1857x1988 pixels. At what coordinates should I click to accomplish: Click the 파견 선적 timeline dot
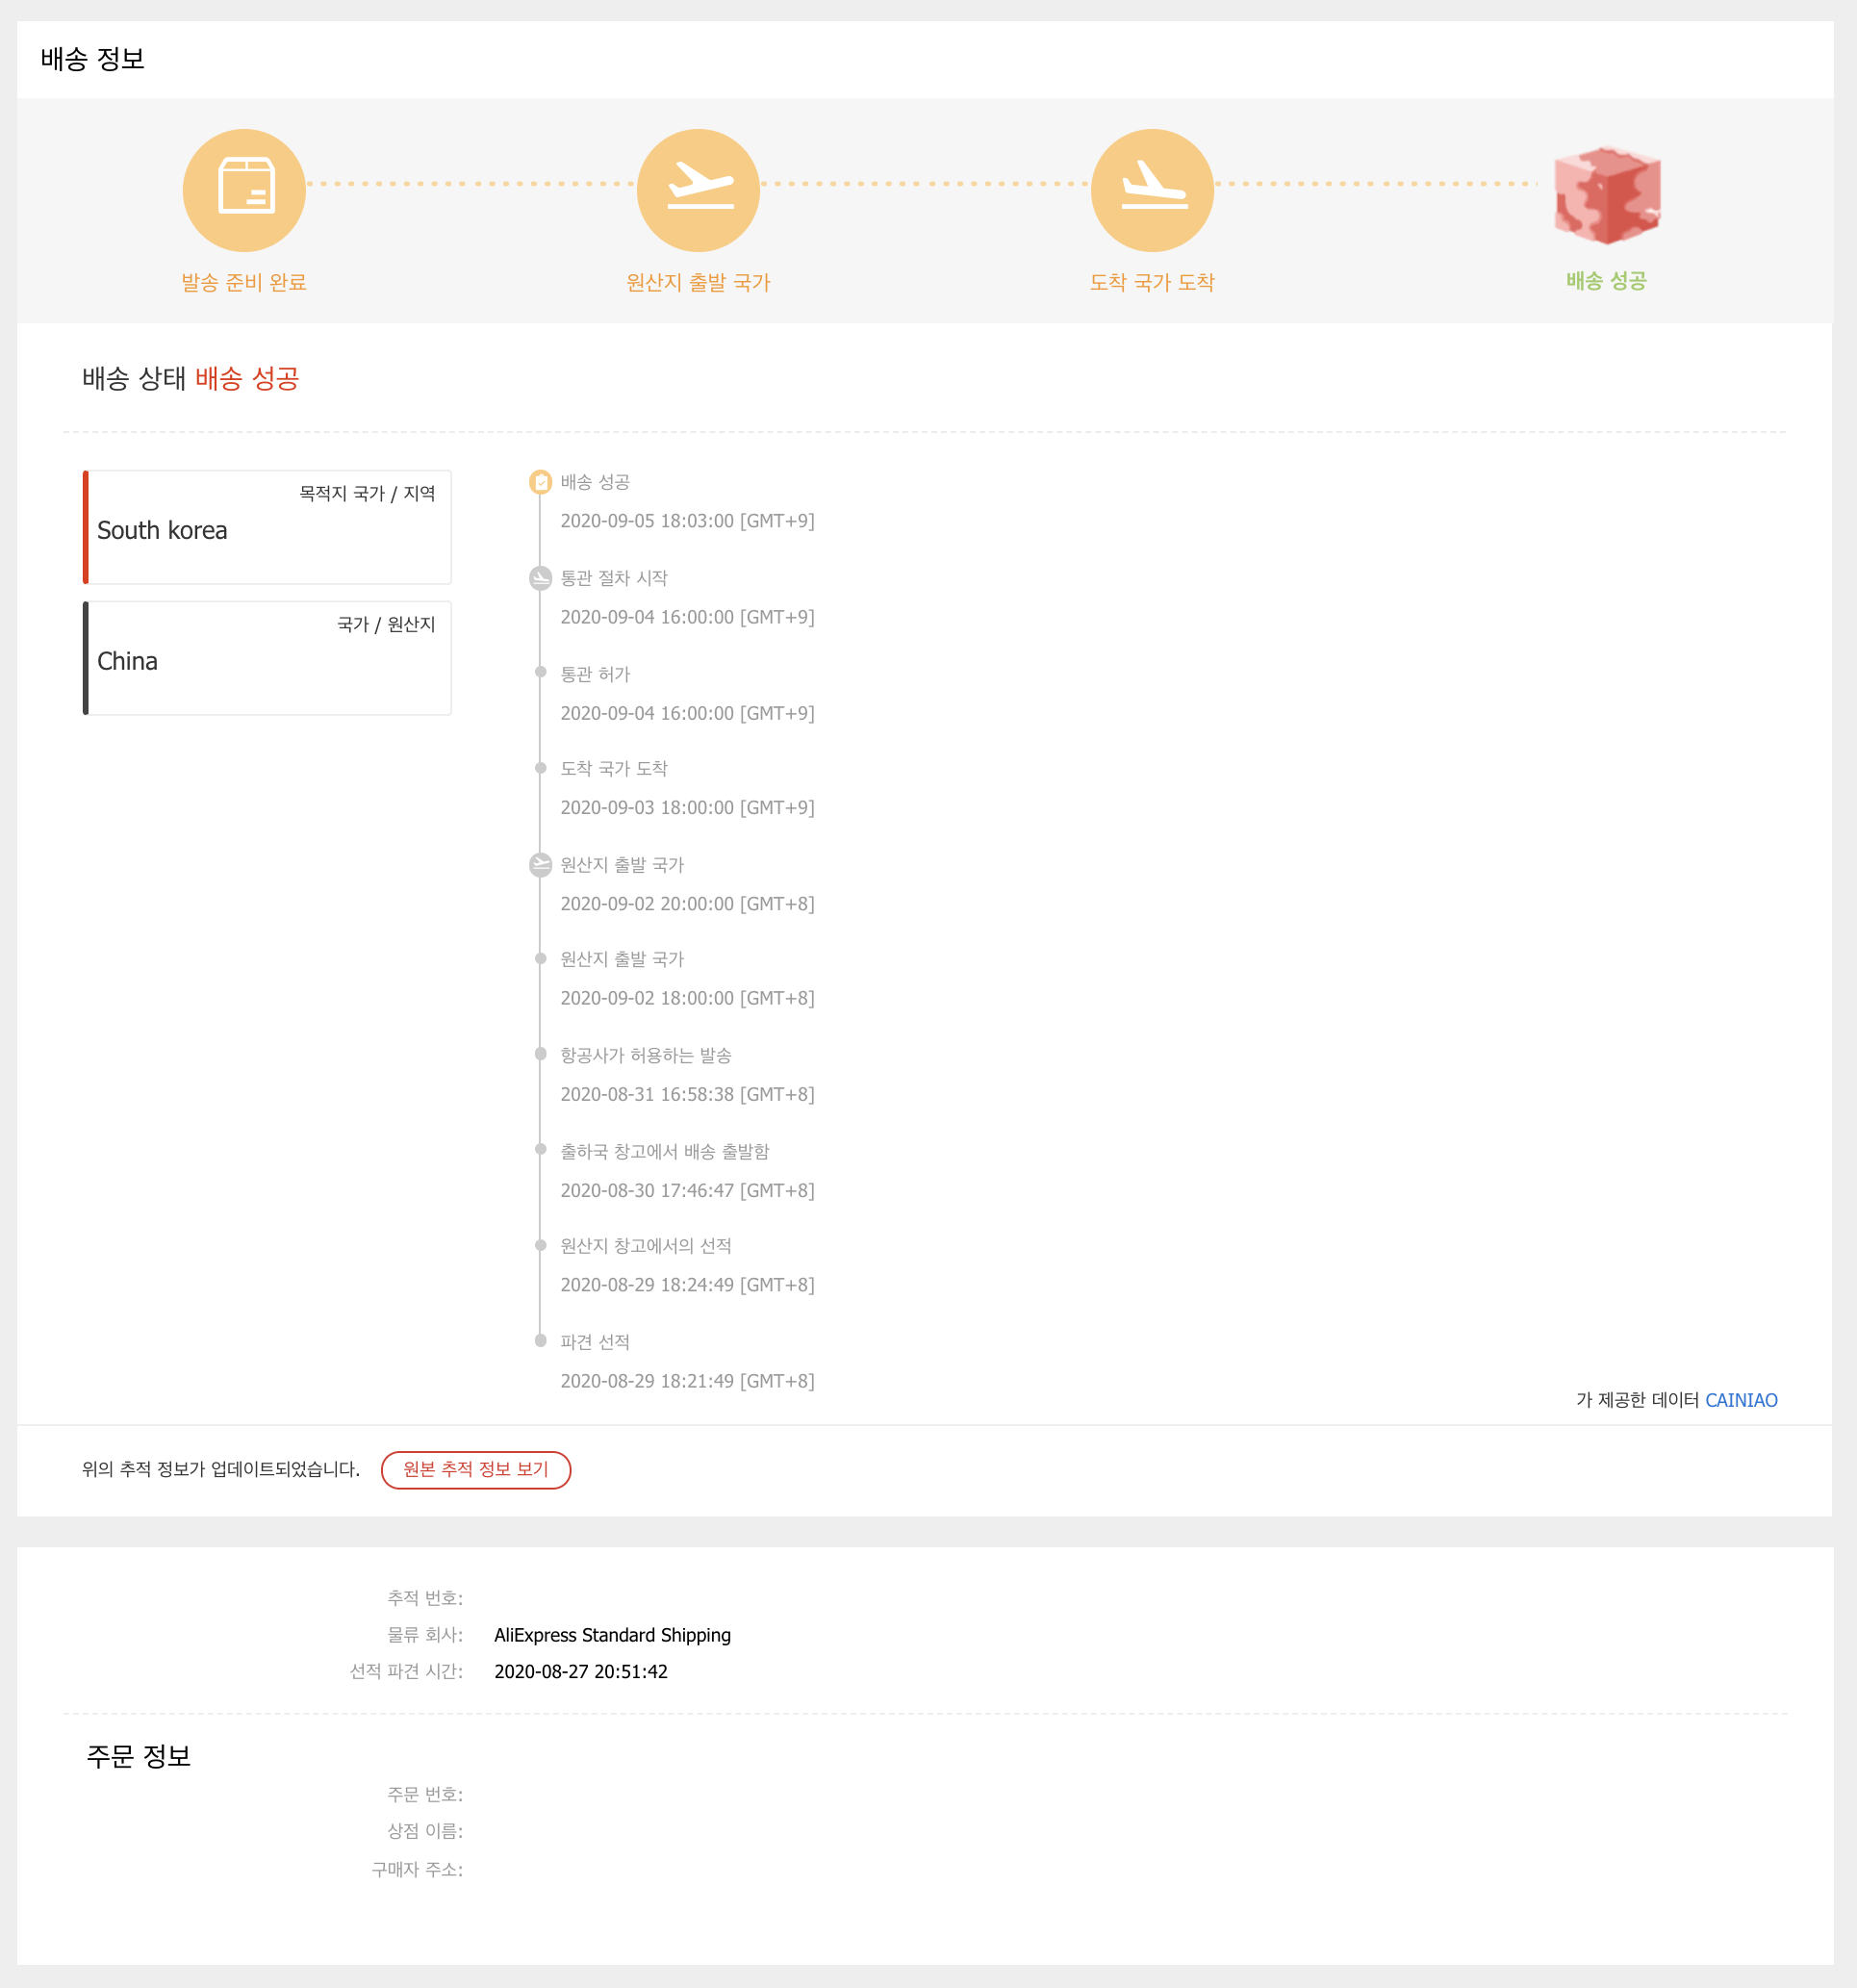point(540,1340)
